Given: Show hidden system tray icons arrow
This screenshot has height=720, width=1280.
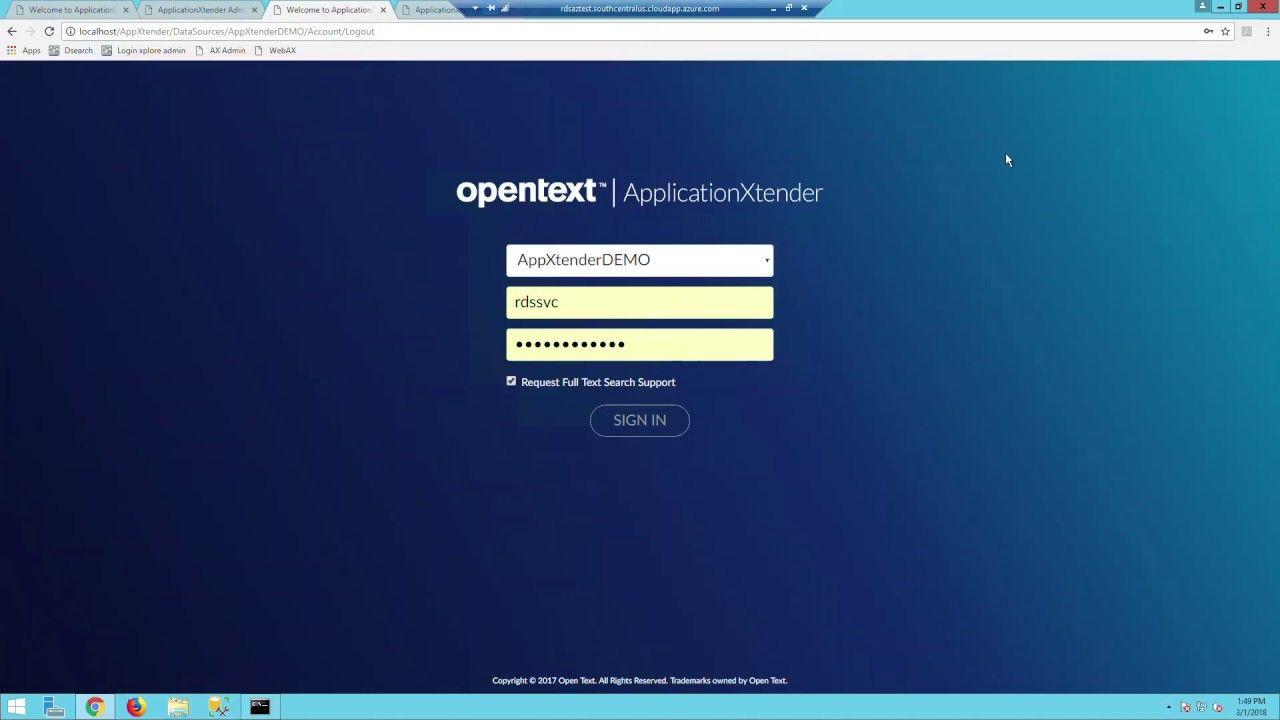Looking at the screenshot, I should tap(1169, 707).
